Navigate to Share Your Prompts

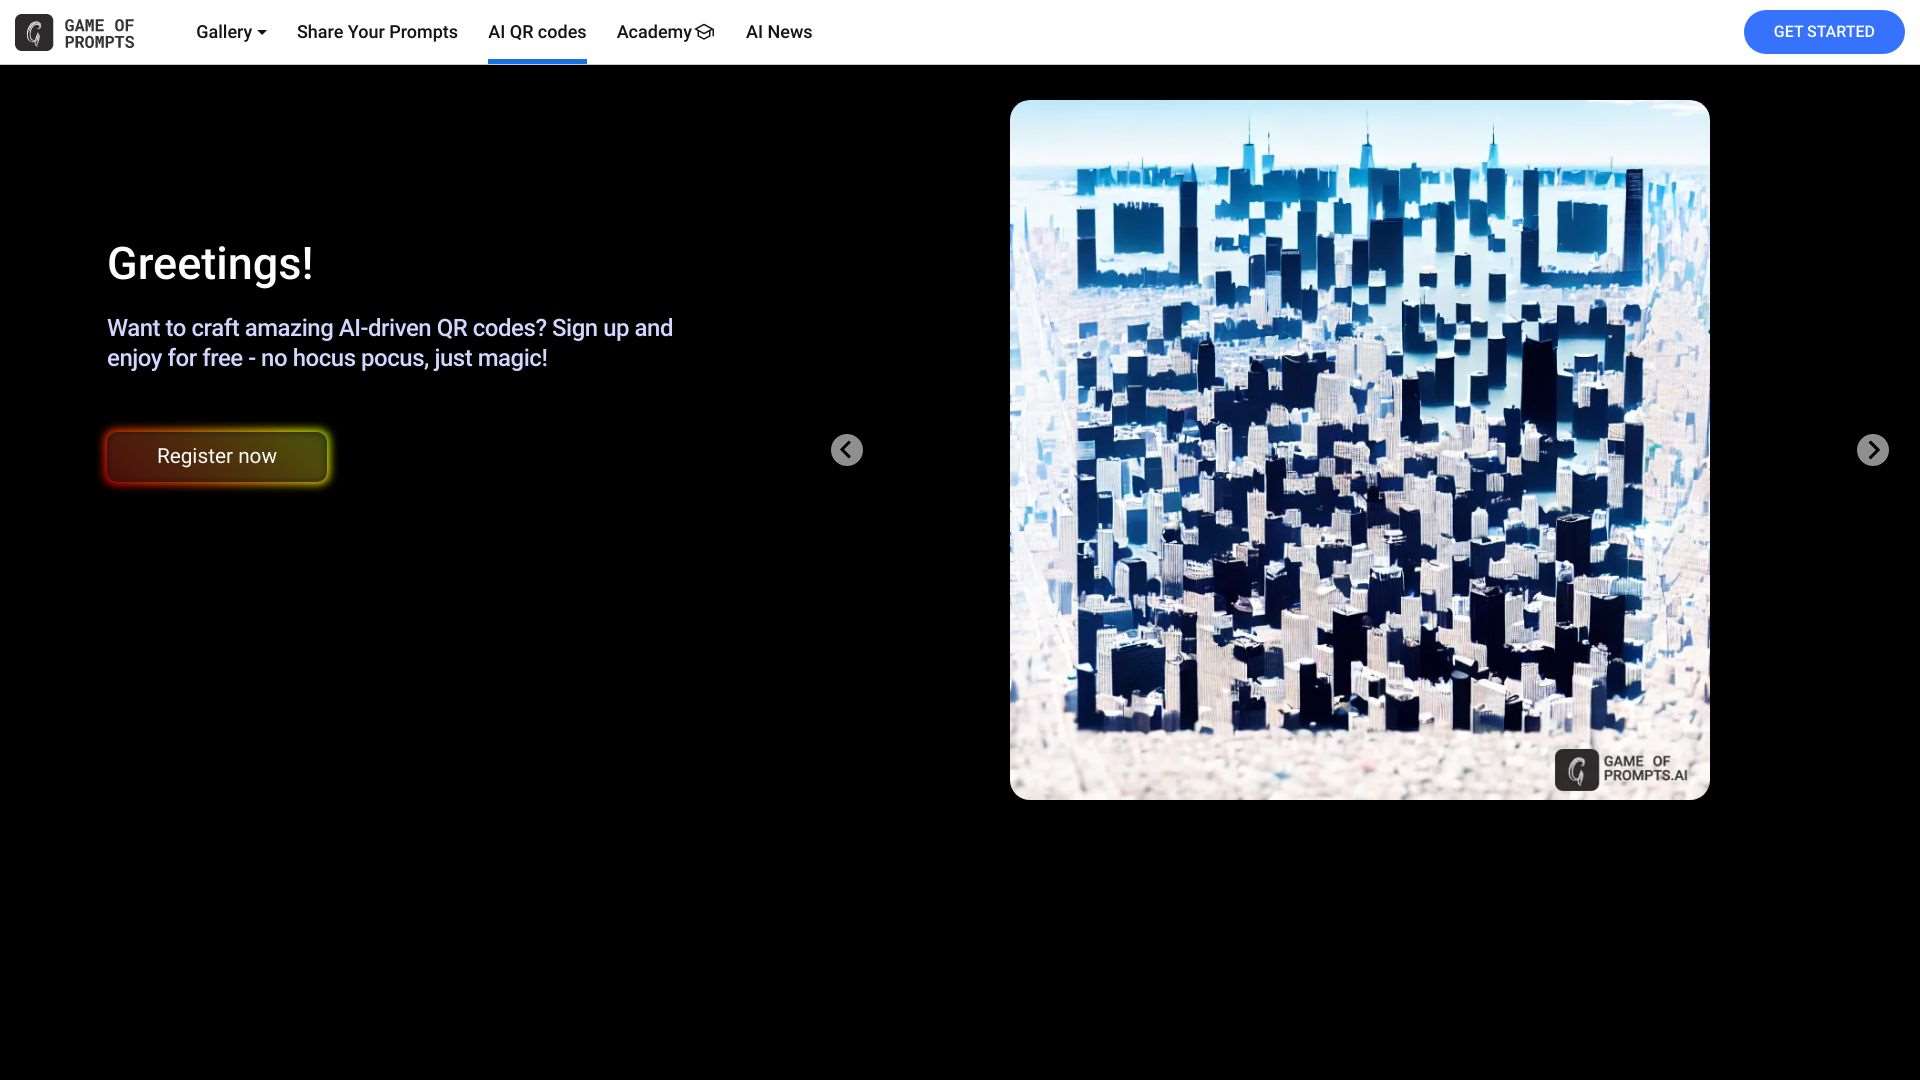point(376,31)
